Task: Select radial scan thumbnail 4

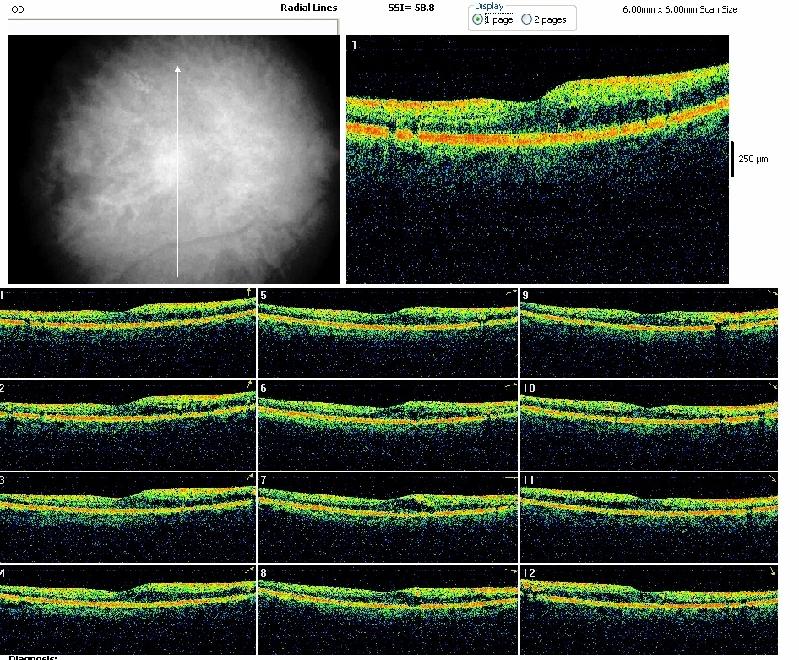Action: point(128,608)
